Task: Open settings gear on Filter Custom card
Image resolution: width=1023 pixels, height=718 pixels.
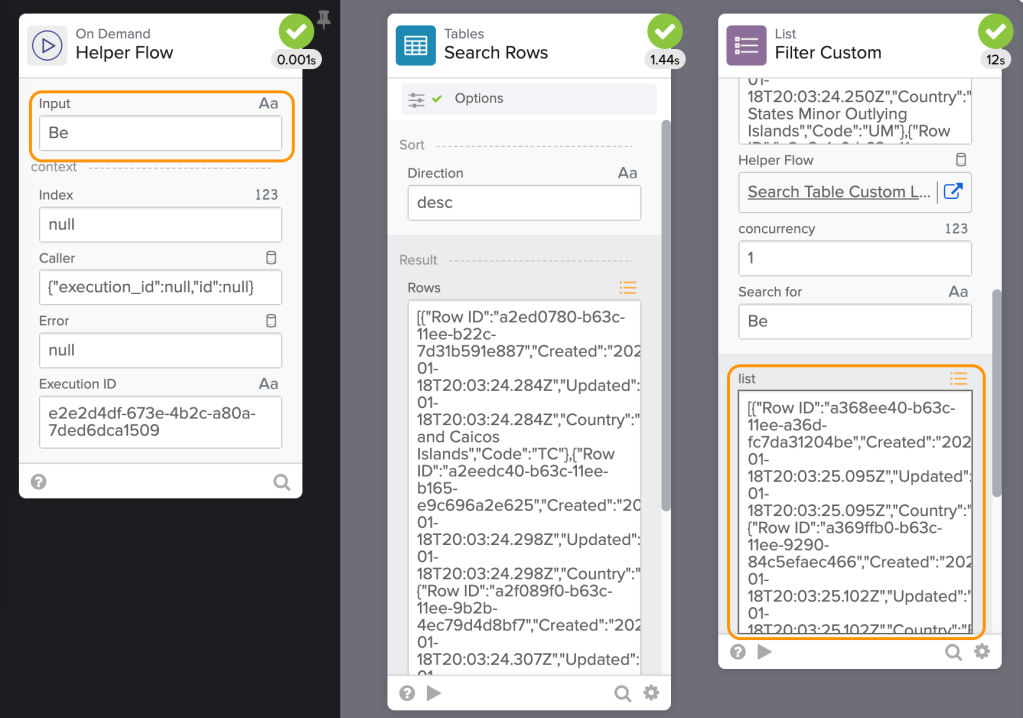Action: (982, 652)
